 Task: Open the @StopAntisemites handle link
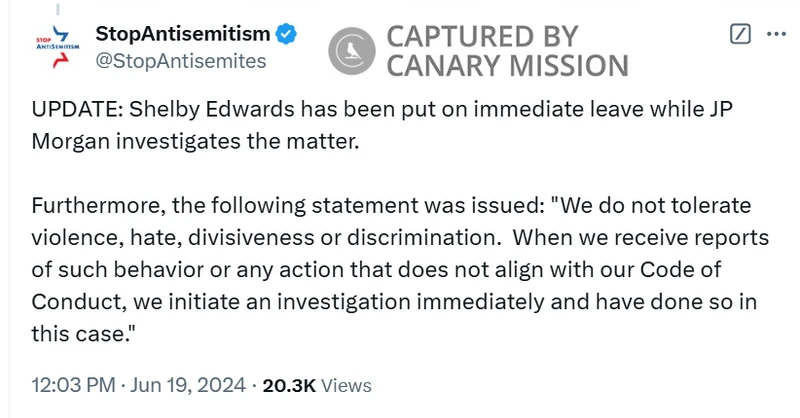pyautogui.click(x=181, y=61)
